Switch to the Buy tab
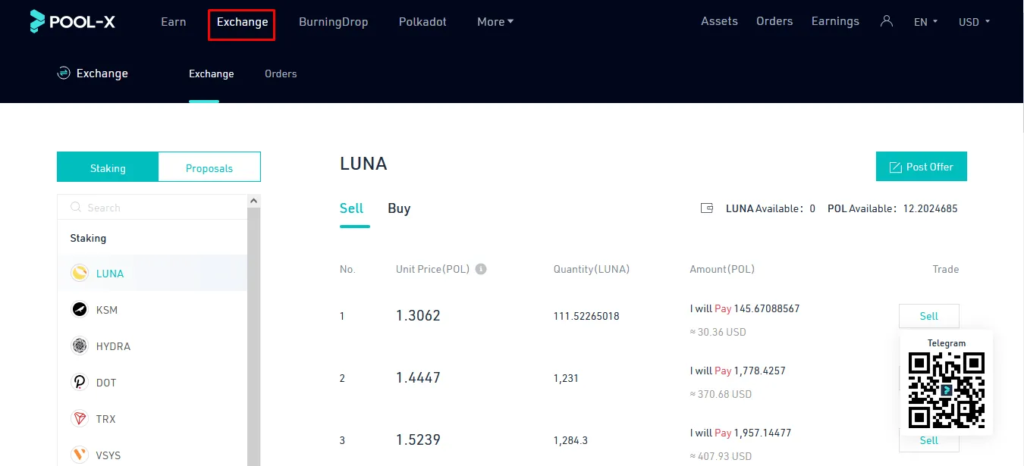 (x=399, y=209)
